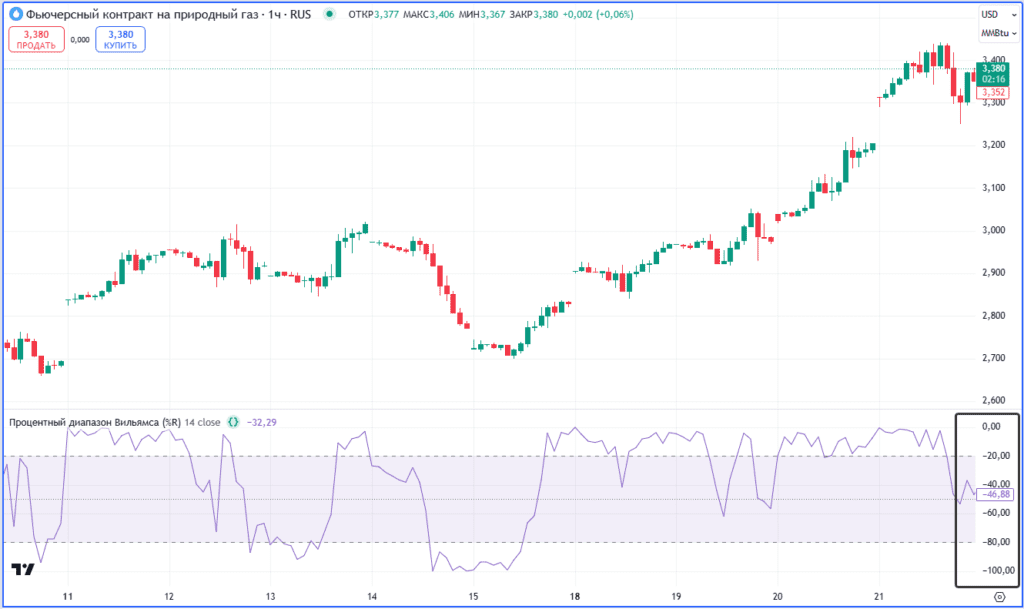Click −60,00 on the indicator scale
This screenshot has height=609, width=1024.
(x=995, y=513)
